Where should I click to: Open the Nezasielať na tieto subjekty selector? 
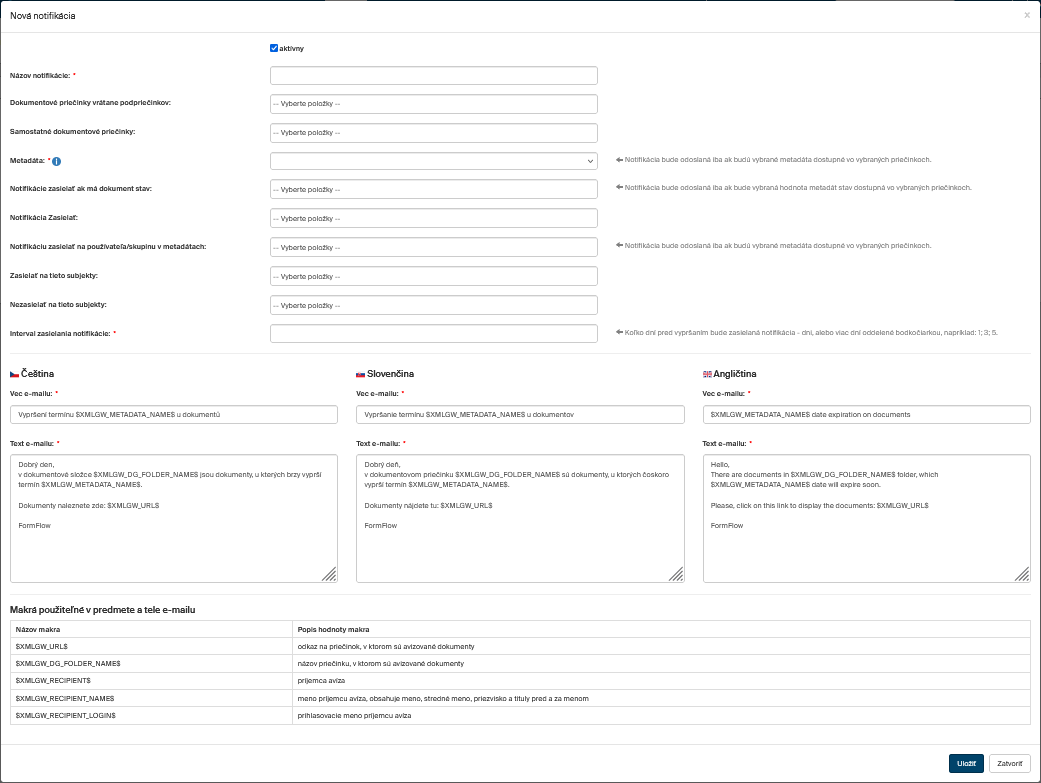(x=433, y=305)
